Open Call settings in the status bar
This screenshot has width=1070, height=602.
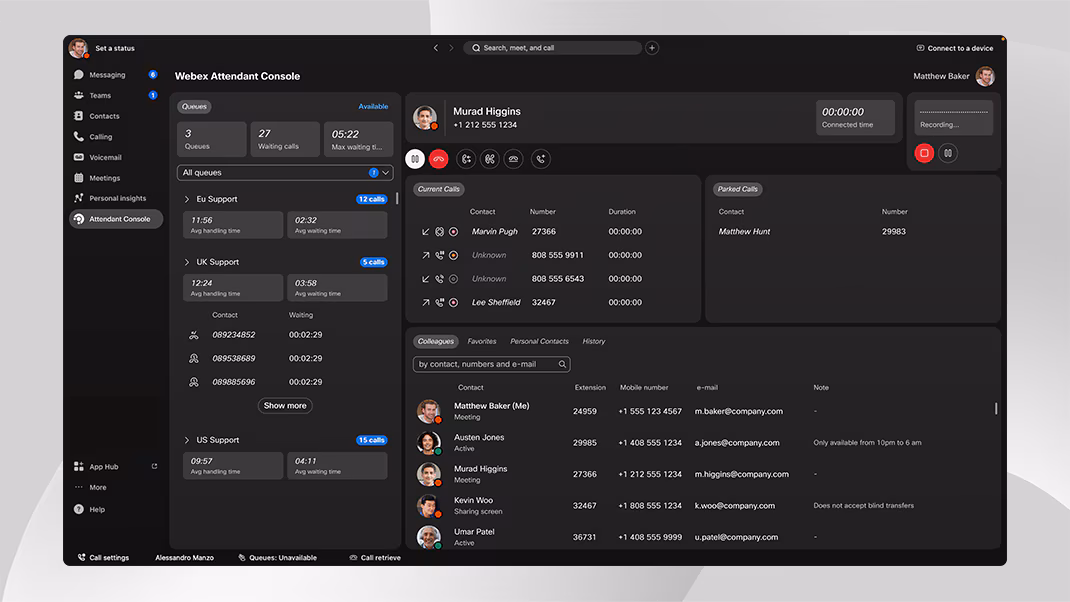[103, 557]
